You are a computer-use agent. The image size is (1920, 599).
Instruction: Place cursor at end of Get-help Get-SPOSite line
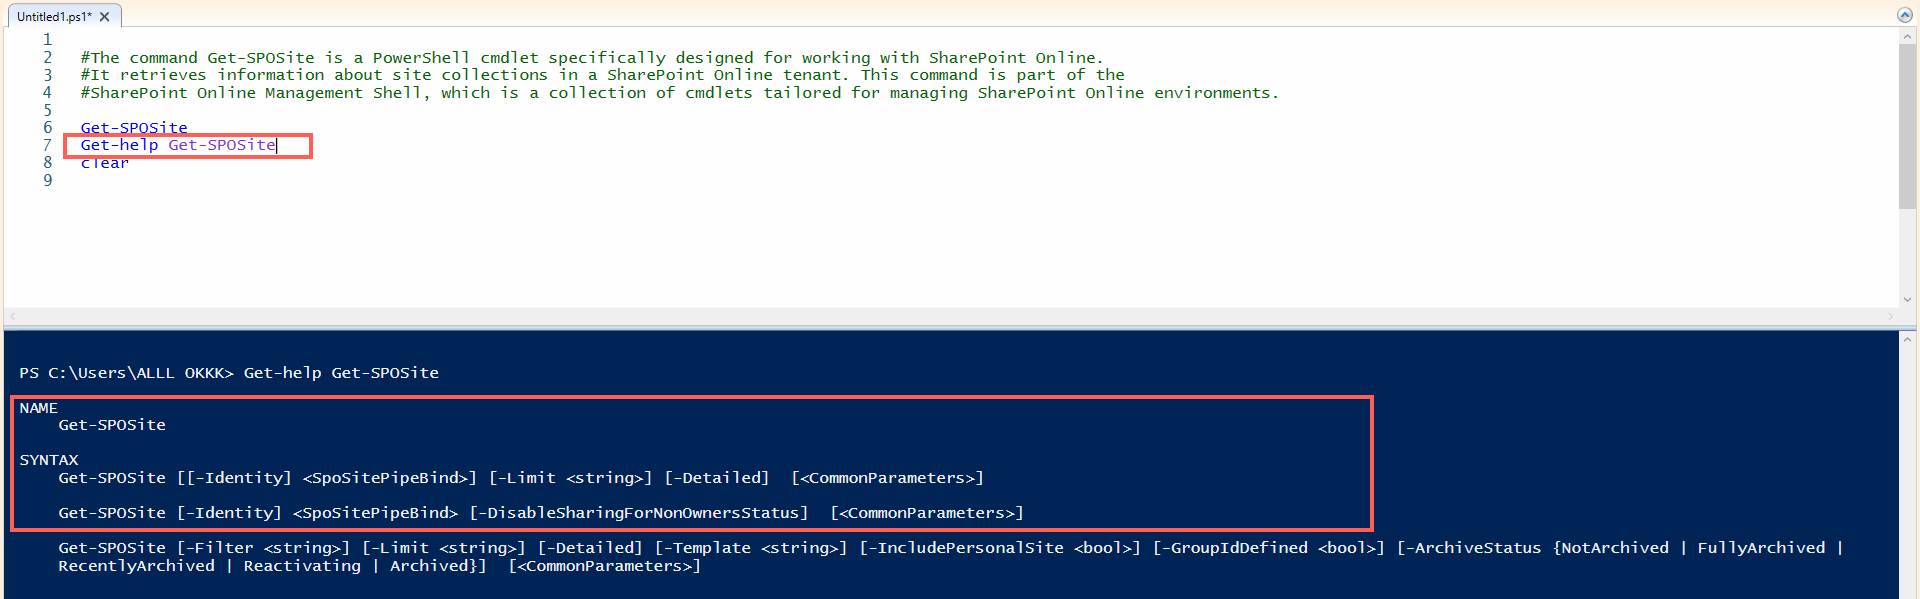pos(276,145)
